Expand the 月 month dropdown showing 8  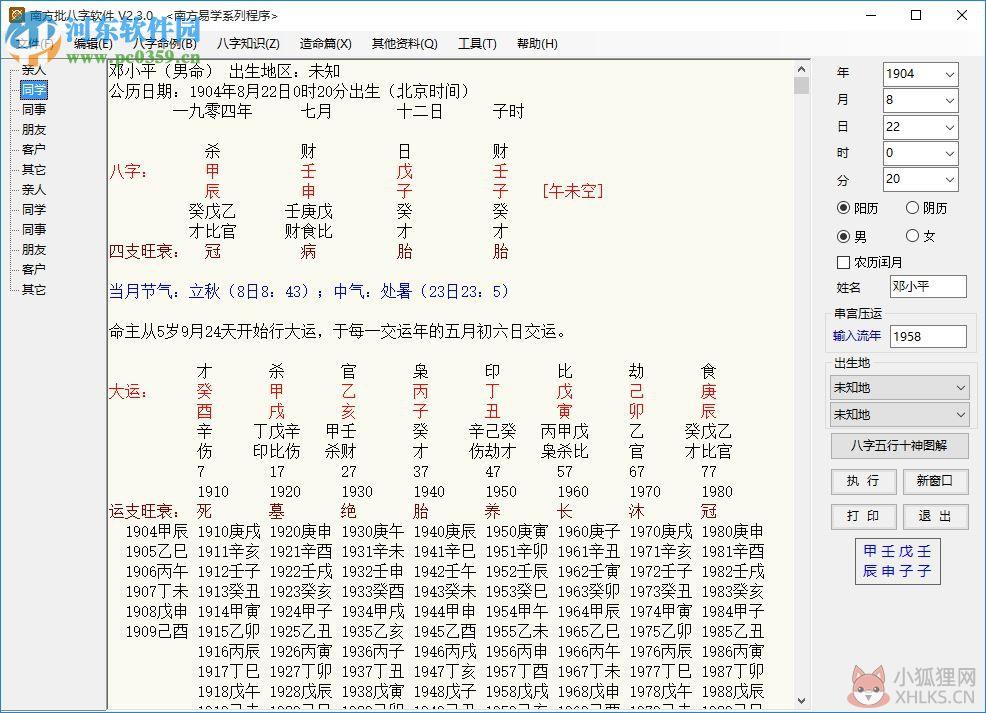(950, 101)
